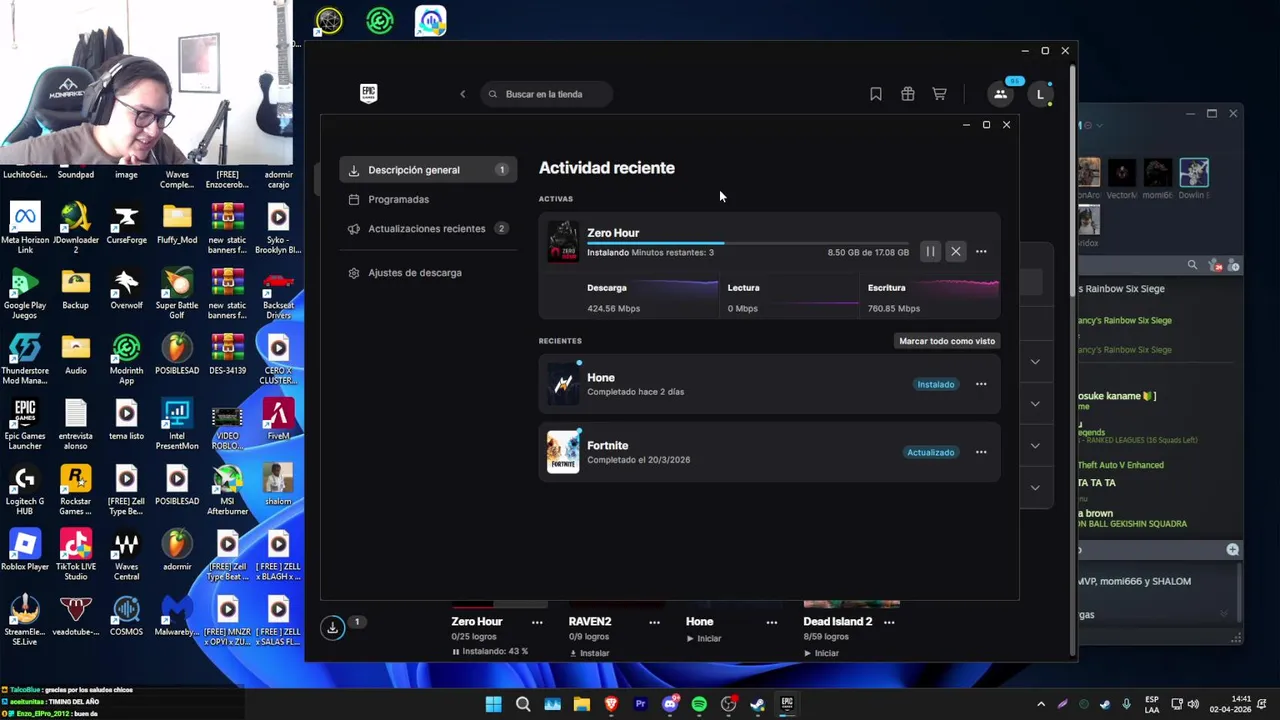Screen dimensions: 1280x720
Task: Select the Descripción general tab
Action: tap(428, 170)
